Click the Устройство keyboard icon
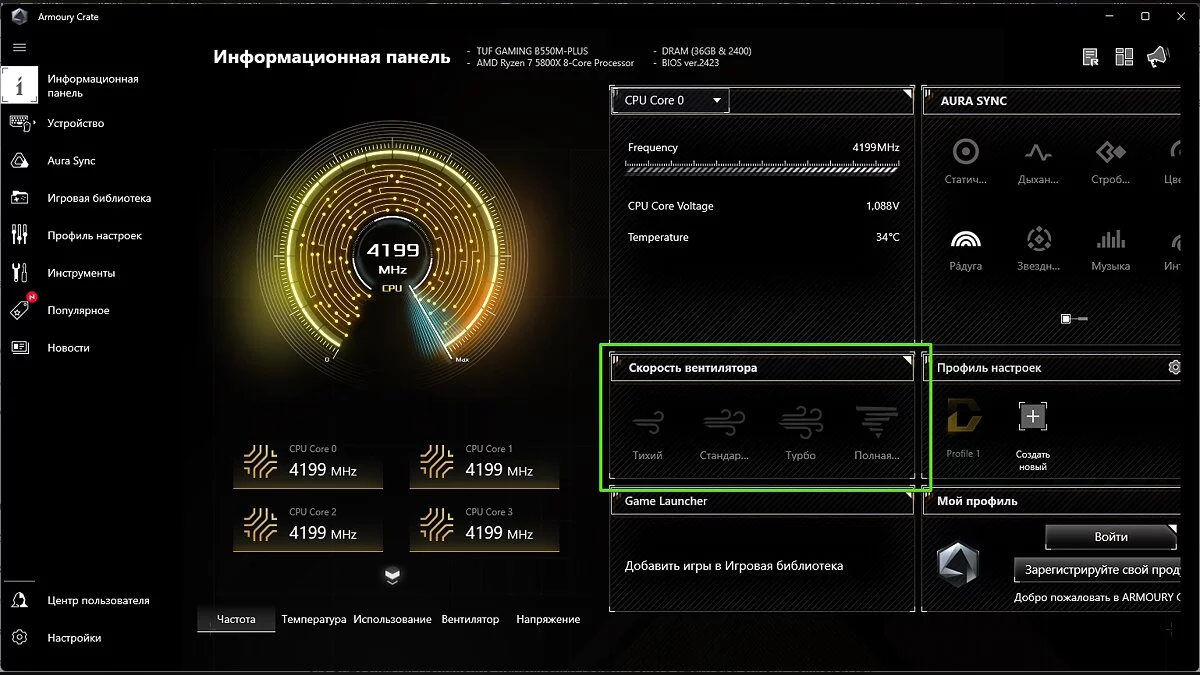This screenshot has width=1200, height=675. tap(19, 123)
